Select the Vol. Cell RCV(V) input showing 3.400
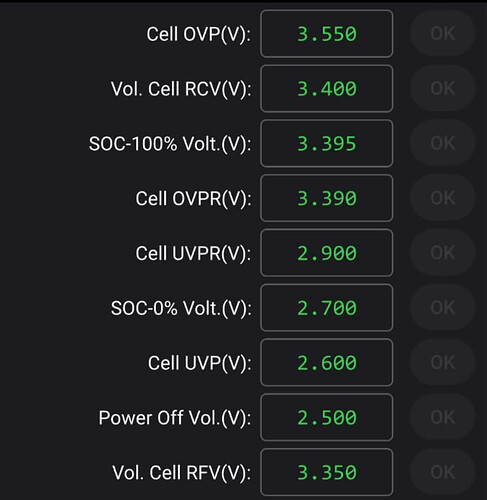The image size is (487, 500). tap(326, 89)
